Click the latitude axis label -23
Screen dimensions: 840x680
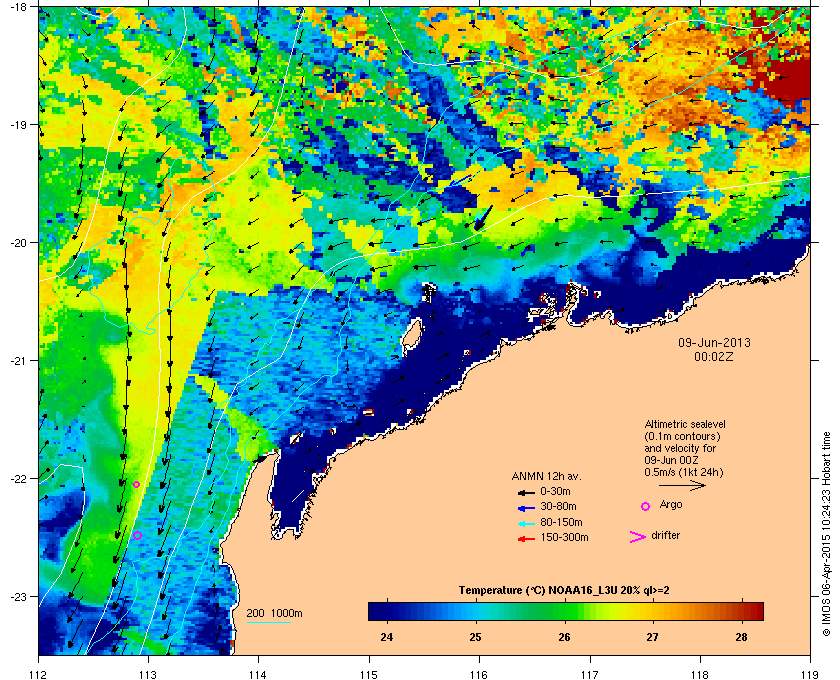pyautogui.click(x=18, y=596)
